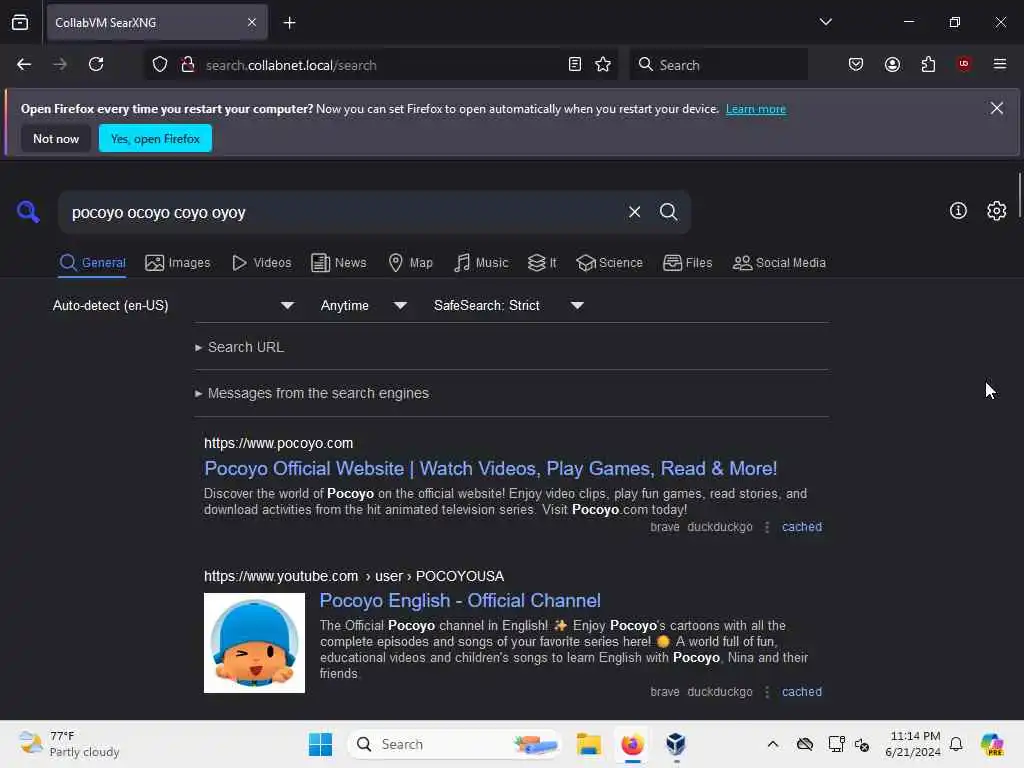This screenshot has height=768, width=1024.
Task: Switch to Science search category
Action: (x=609, y=263)
